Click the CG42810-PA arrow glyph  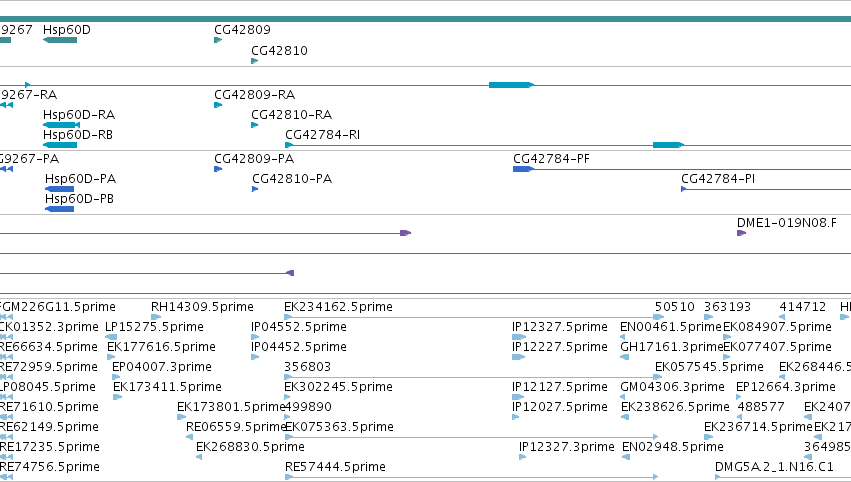[x=255, y=189]
